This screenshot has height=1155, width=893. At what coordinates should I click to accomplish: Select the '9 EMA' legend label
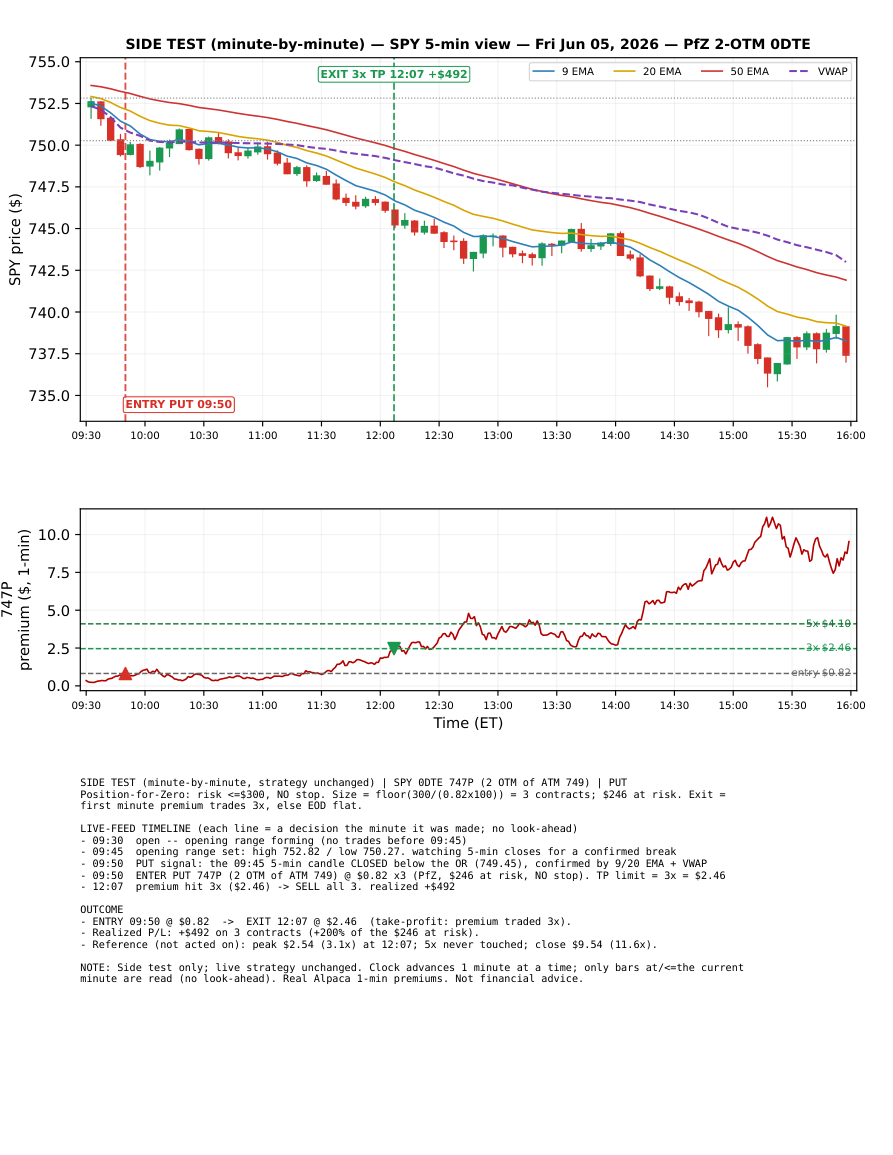point(578,71)
